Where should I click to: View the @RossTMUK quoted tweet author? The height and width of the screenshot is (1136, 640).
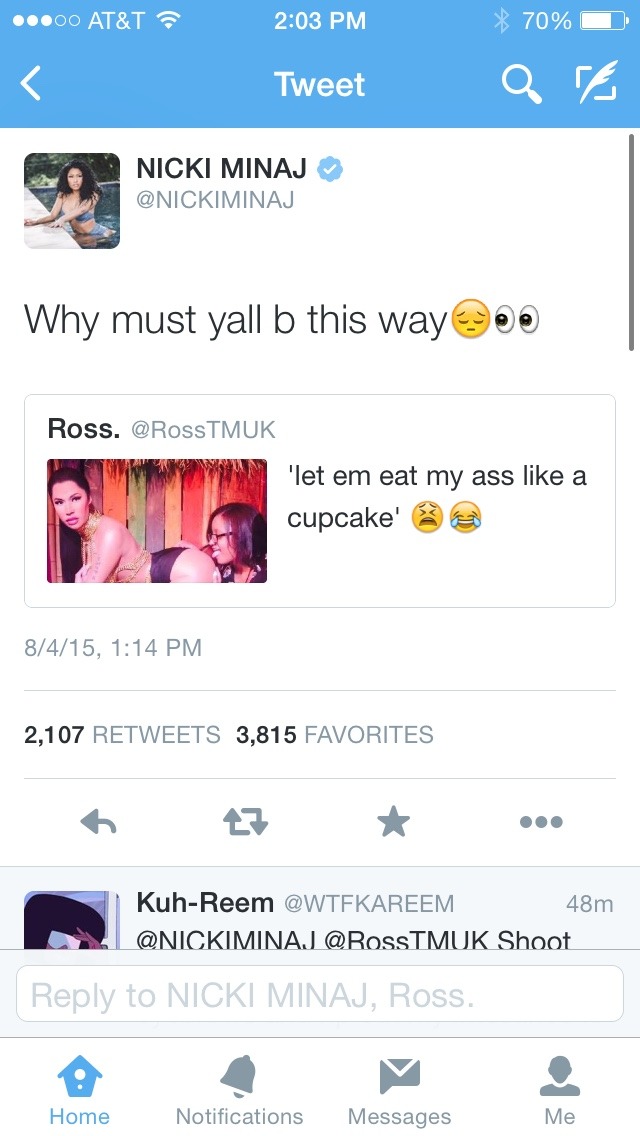click(203, 430)
